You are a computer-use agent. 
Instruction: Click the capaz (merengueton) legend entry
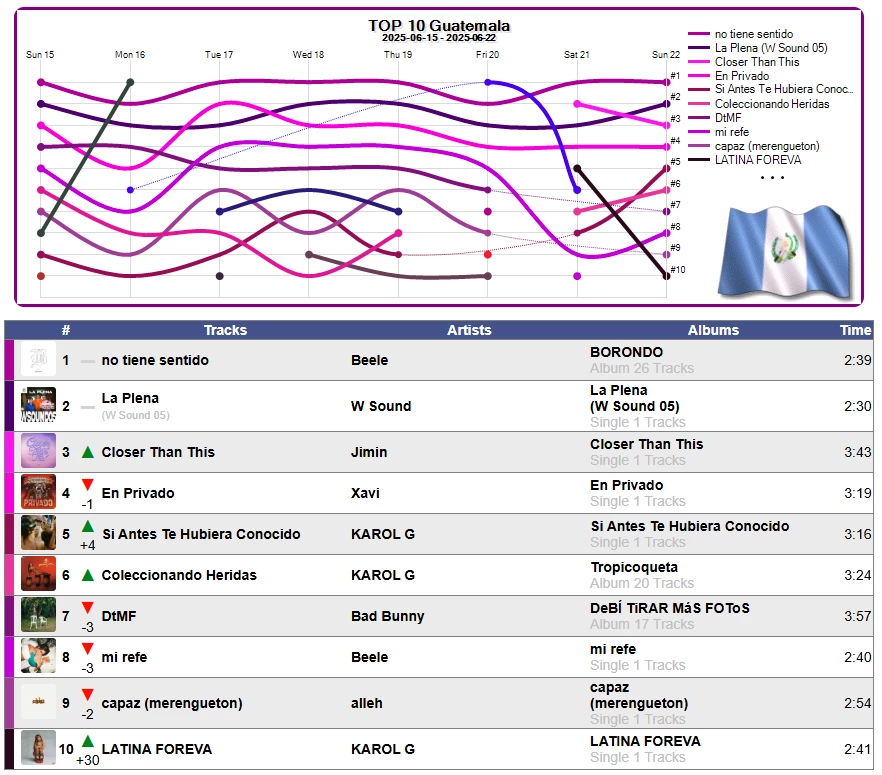[767, 146]
